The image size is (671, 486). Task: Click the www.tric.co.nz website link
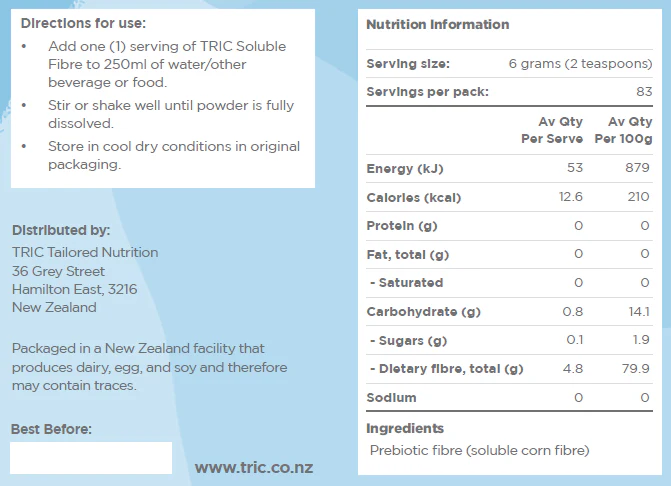click(x=254, y=467)
